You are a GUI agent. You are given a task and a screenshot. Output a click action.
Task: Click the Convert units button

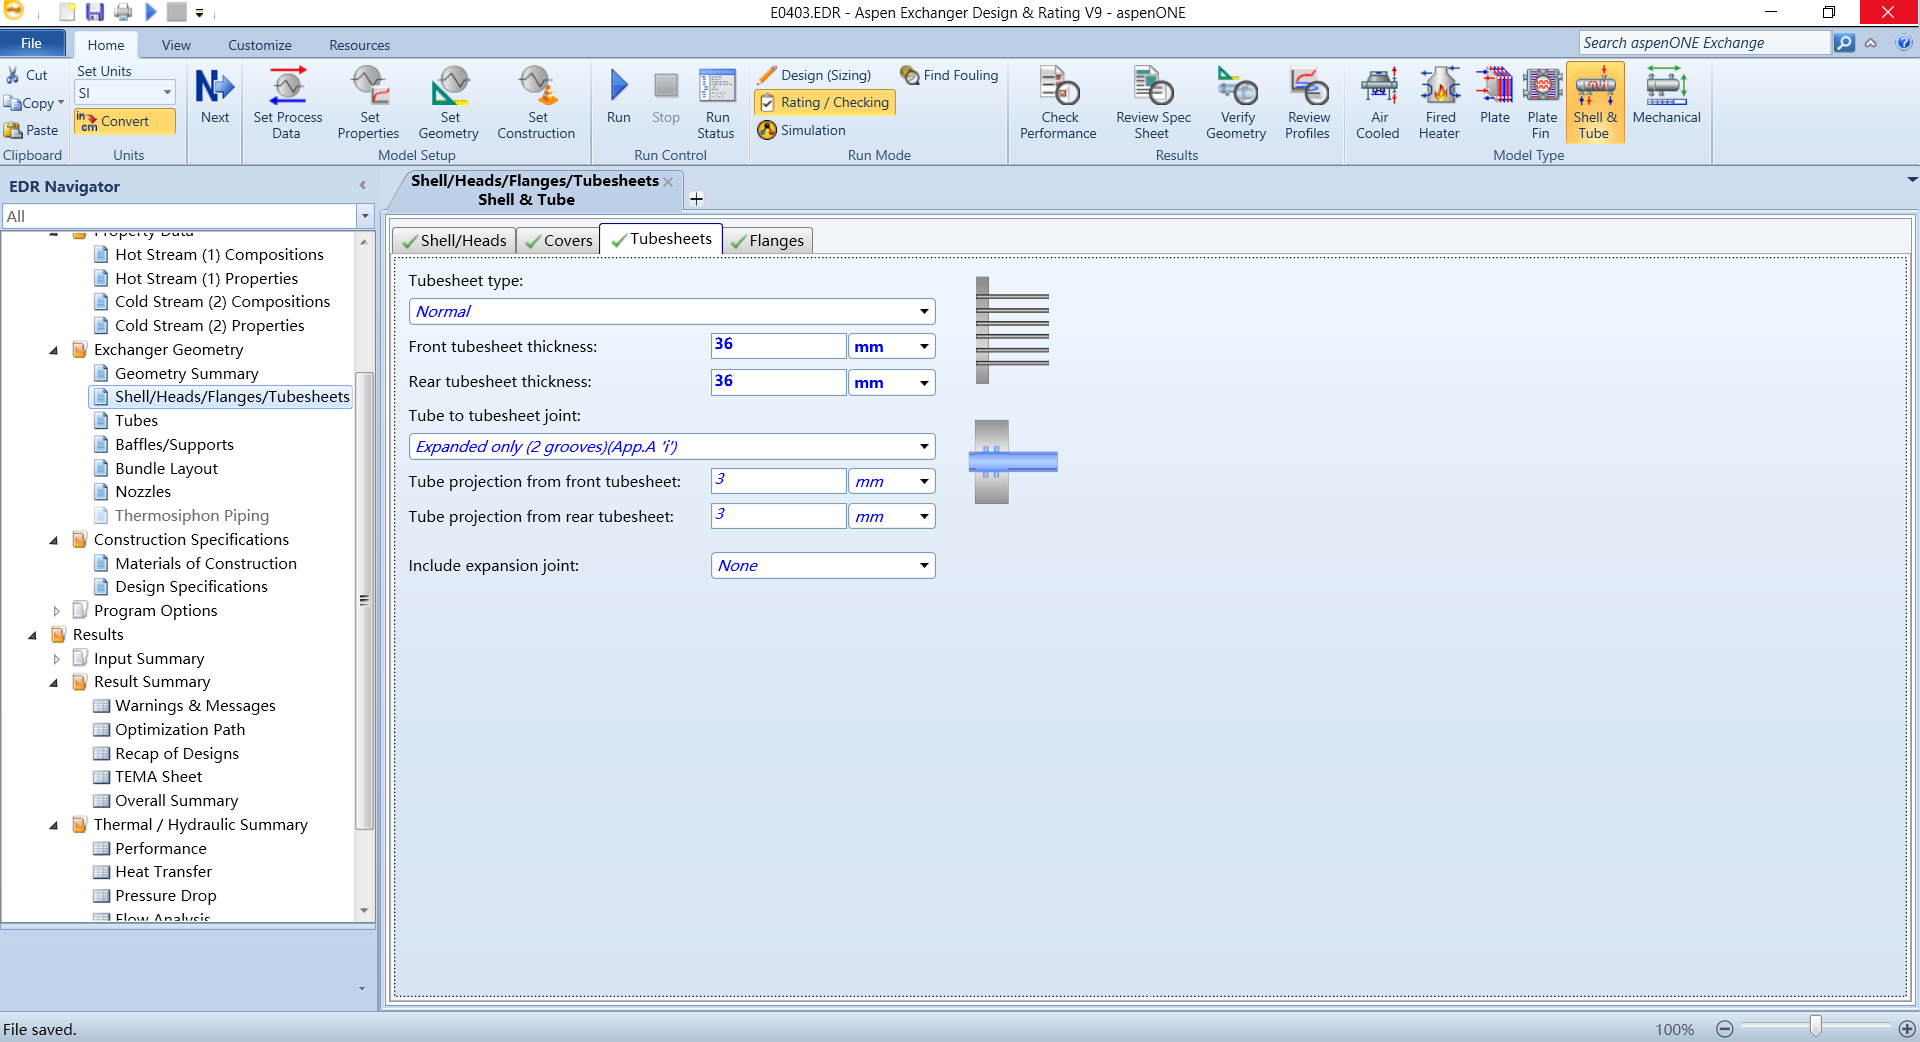[x=124, y=121]
